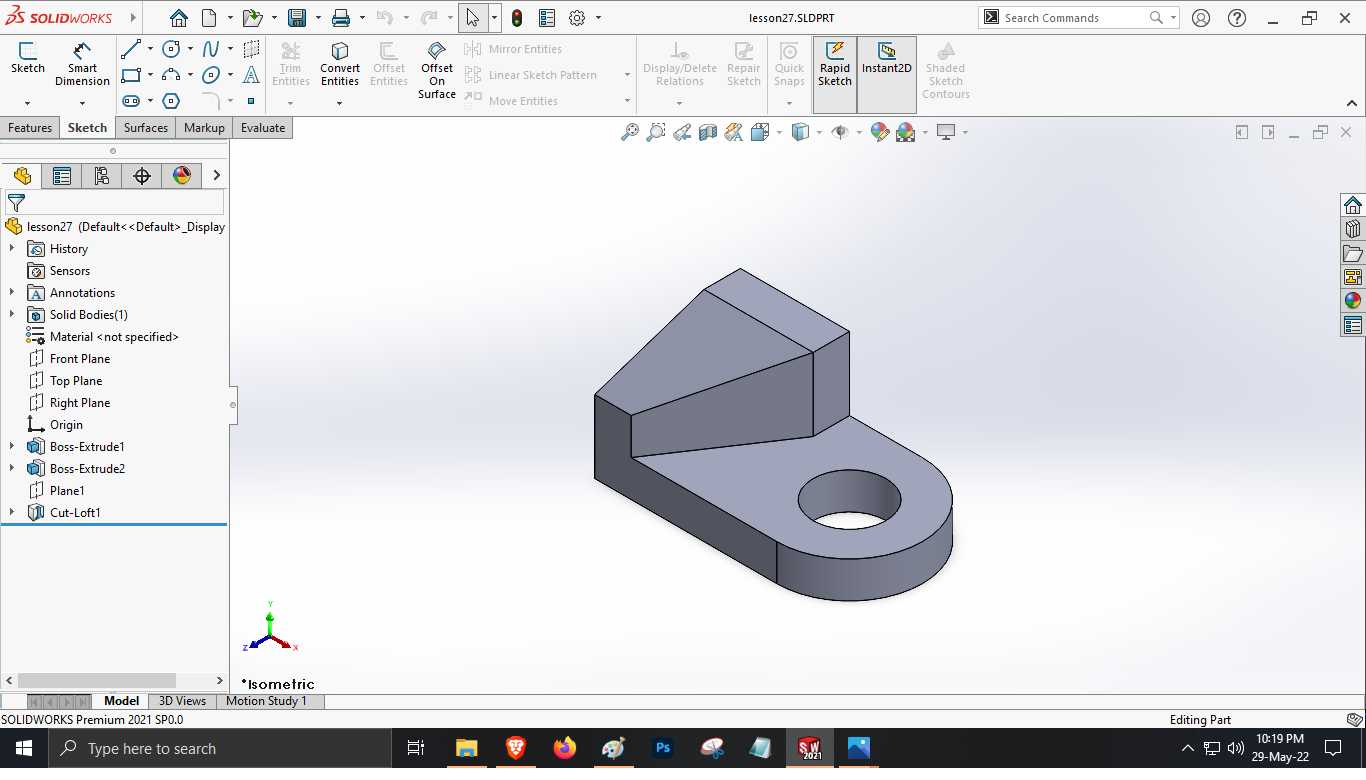Open the Help question mark button
The height and width of the screenshot is (780, 1366).
[x=1237, y=18]
